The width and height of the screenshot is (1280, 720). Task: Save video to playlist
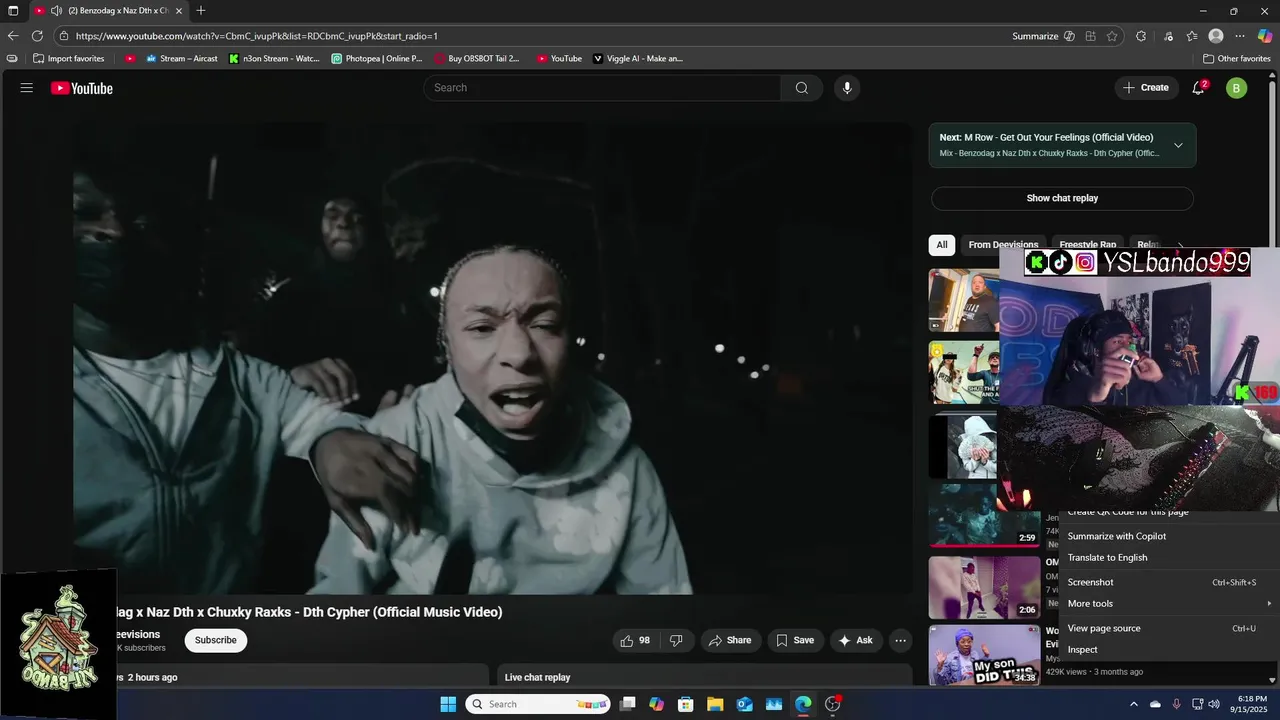[795, 640]
